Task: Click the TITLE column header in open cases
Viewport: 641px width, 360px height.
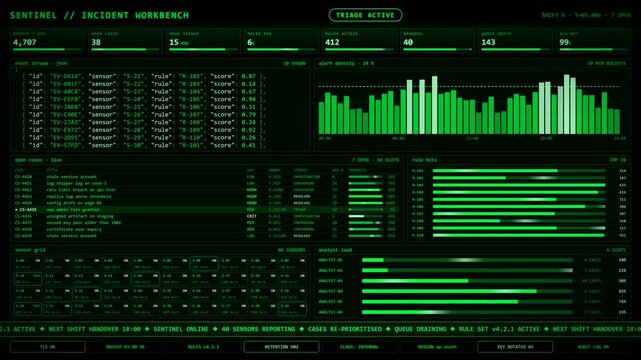Action: pos(52,170)
